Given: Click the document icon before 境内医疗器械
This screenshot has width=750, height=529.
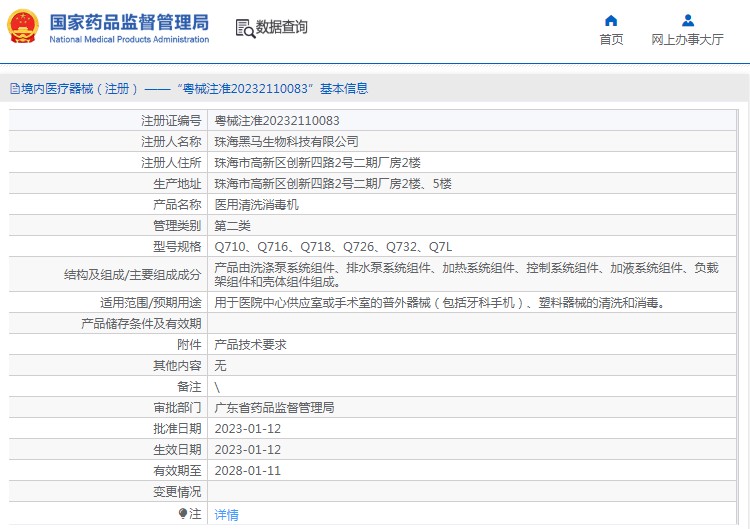Looking at the screenshot, I should pyautogui.click(x=14, y=89).
